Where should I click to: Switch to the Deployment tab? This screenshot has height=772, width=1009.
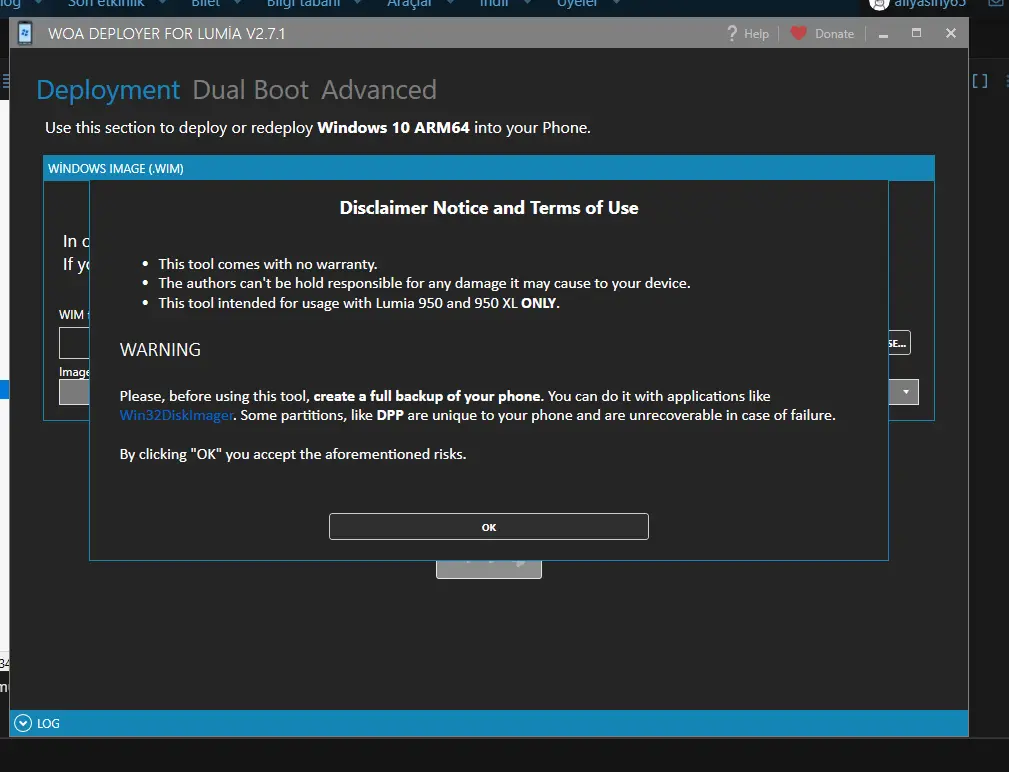[108, 90]
